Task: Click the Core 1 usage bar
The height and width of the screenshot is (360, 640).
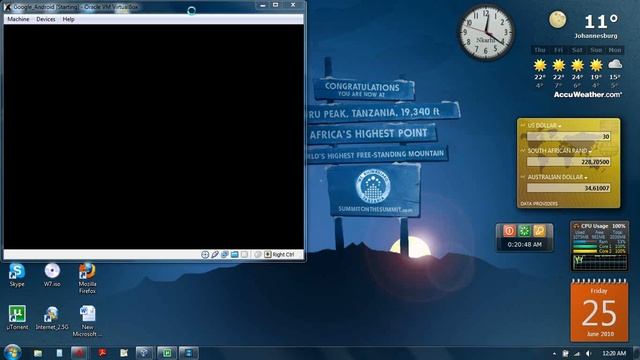Action: 585,247
